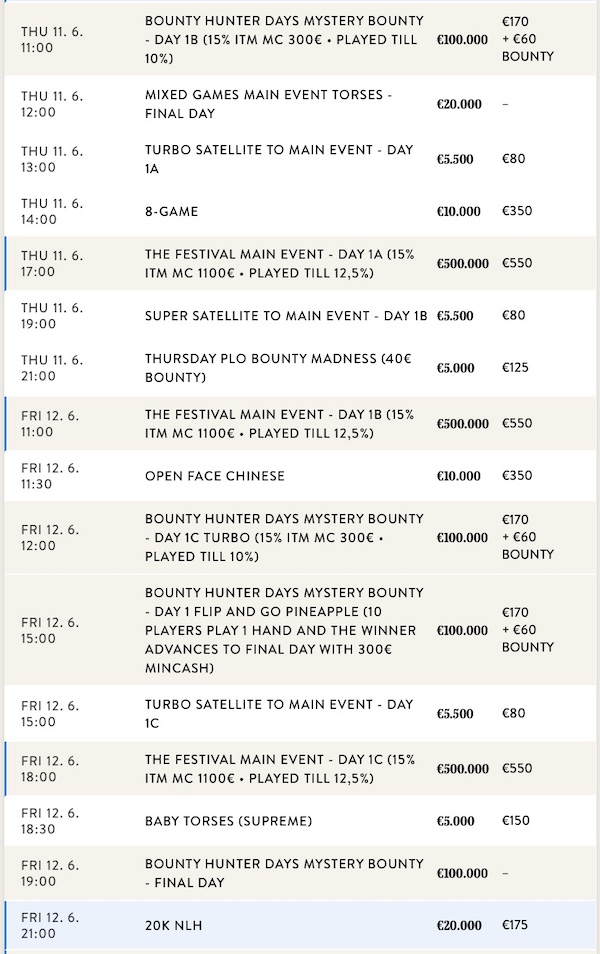Select Baby Torses (Supreme) event
600x954 pixels.
point(300,821)
